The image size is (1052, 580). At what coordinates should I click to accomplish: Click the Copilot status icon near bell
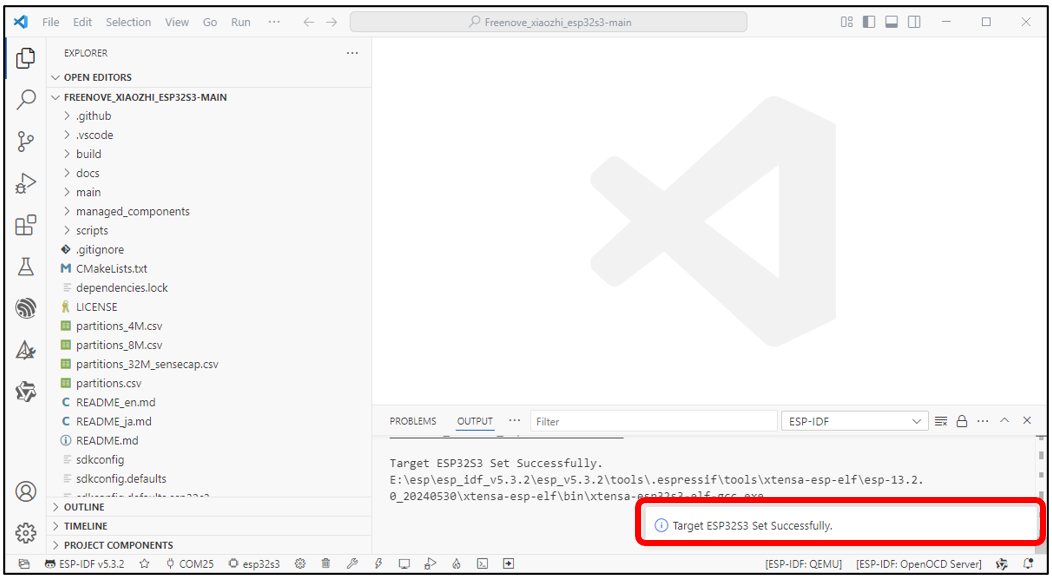click(1002, 564)
